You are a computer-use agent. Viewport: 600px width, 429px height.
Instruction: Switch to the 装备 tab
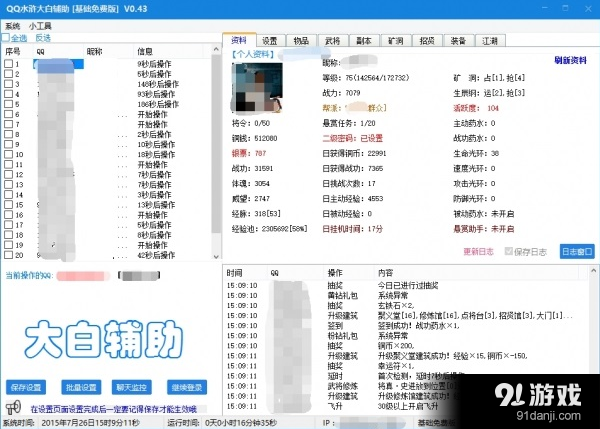[x=458, y=41]
